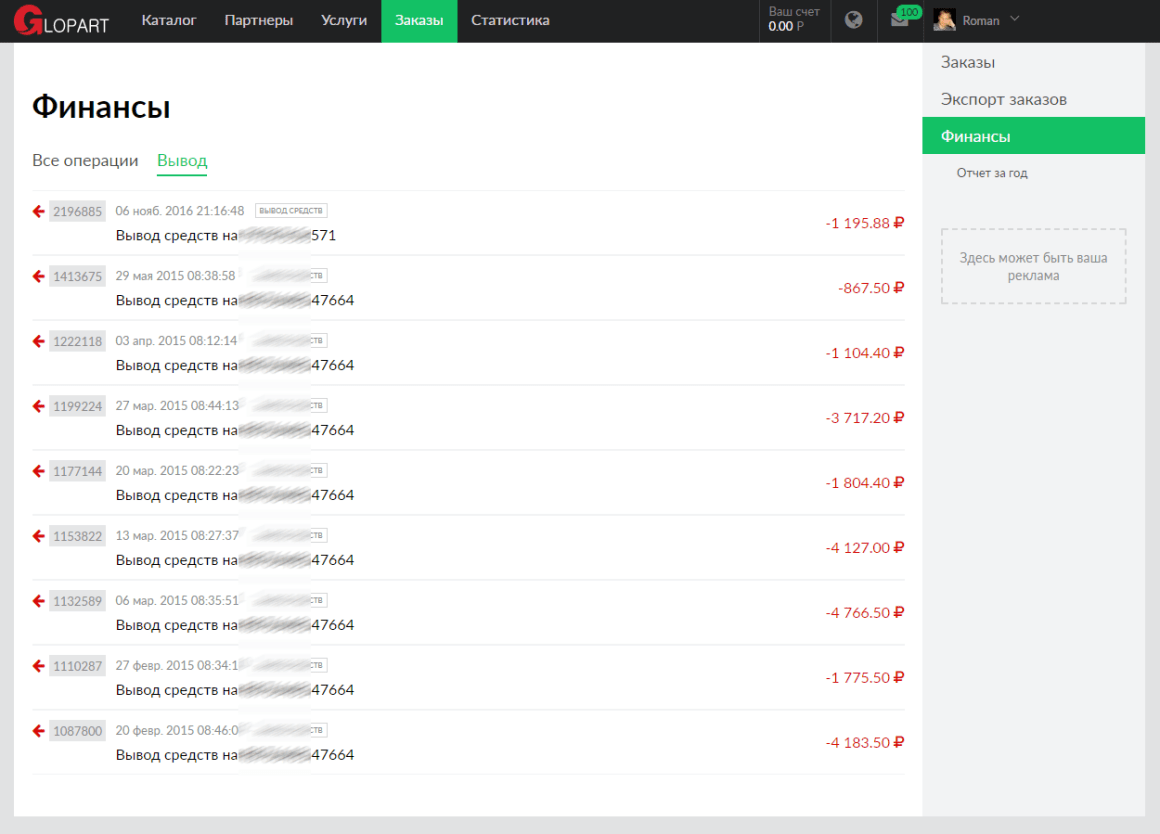Click red arrow icon for operation 2196885
This screenshot has height=834, width=1160.
click(39, 211)
